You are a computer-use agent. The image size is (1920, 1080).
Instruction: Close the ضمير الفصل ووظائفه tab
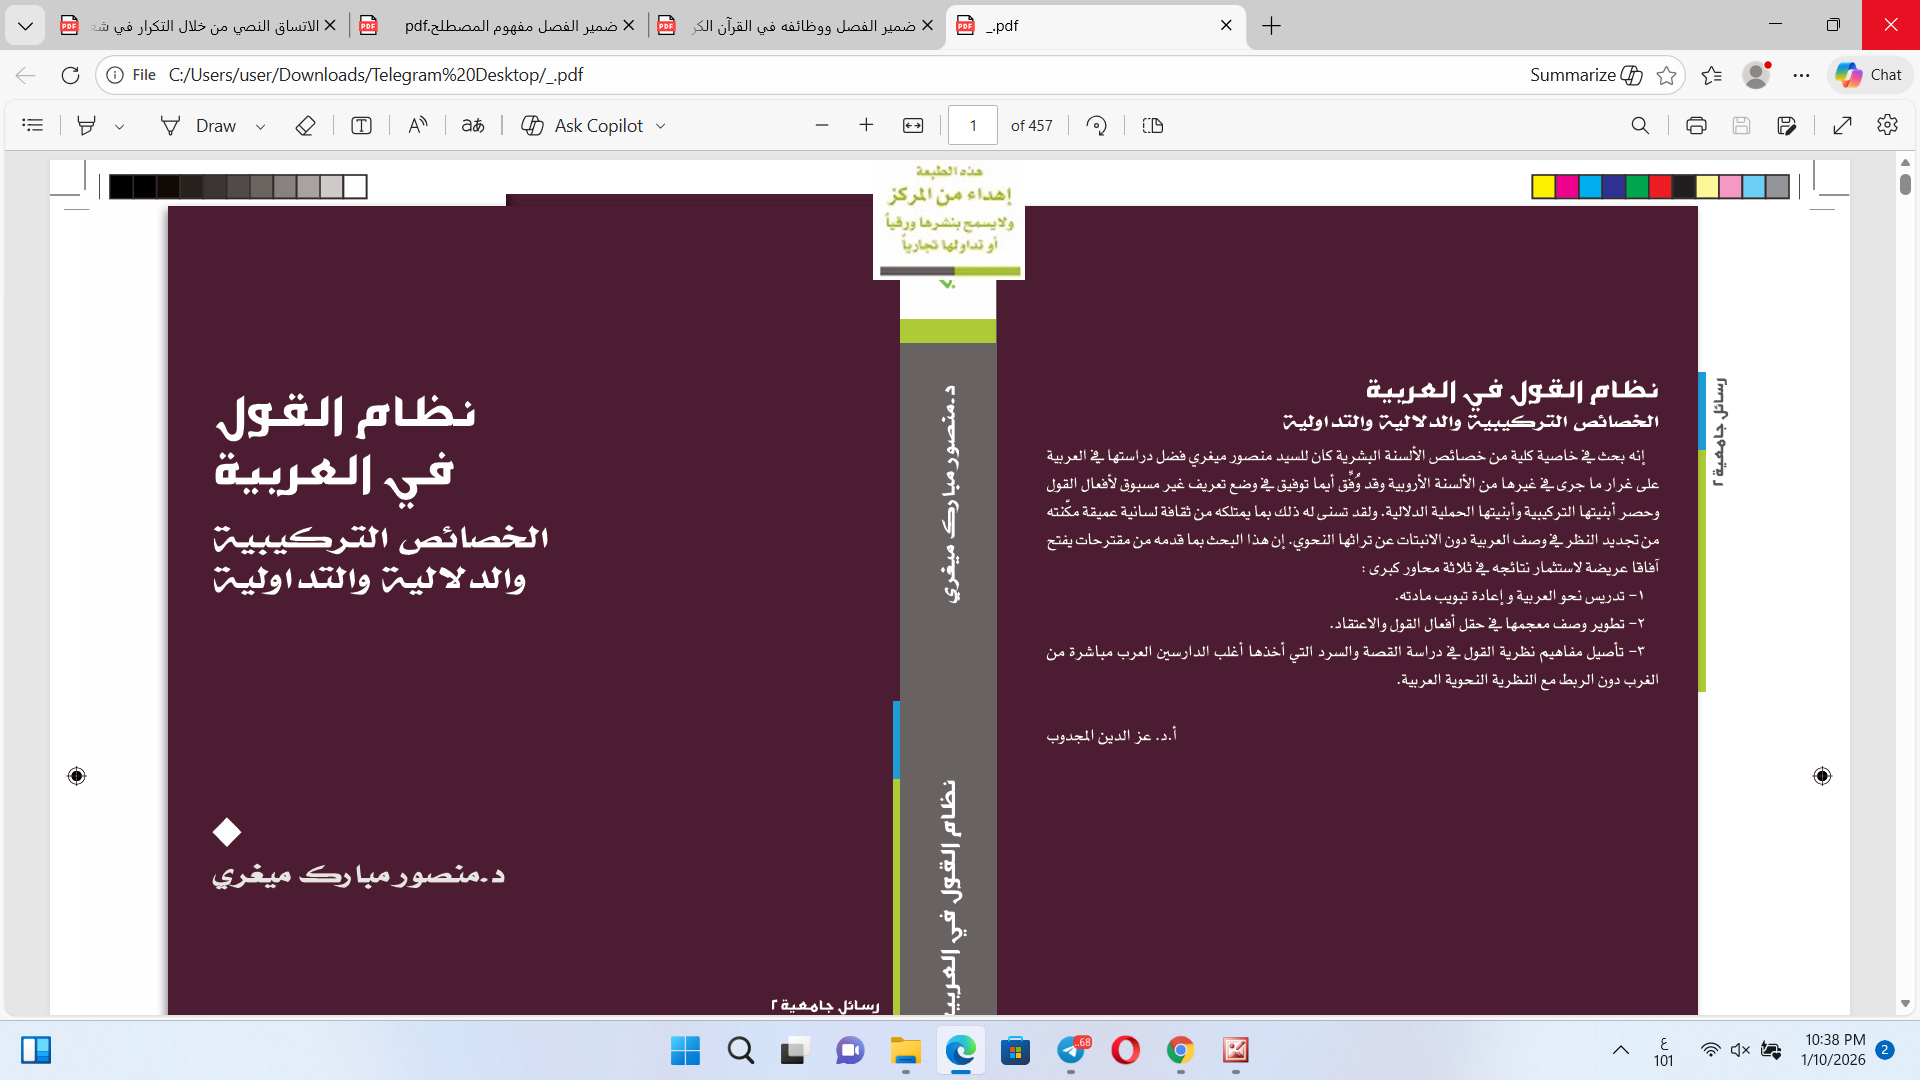(x=927, y=26)
